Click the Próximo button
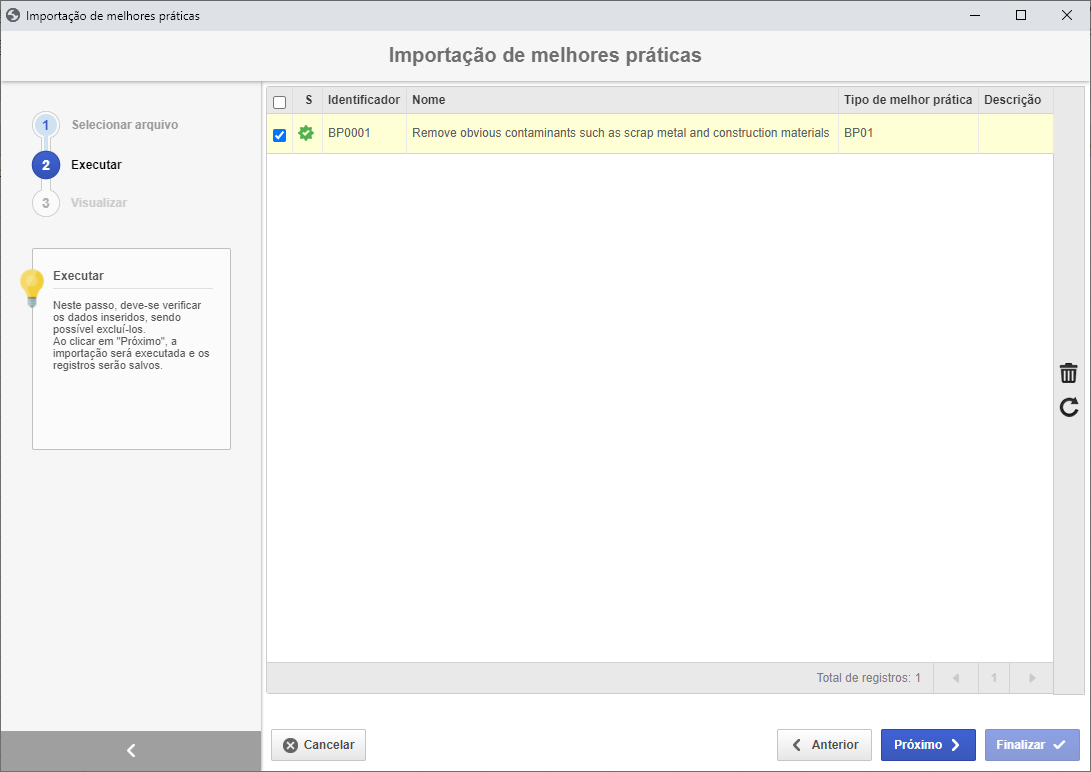Viewport: 1091px width, 772px height. click(x=928, y=745)
